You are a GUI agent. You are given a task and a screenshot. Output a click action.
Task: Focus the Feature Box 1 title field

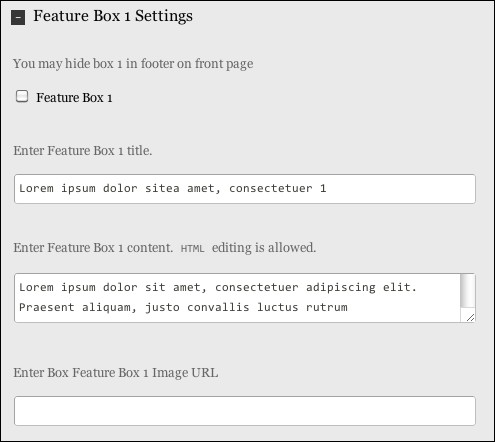[245, 189]
